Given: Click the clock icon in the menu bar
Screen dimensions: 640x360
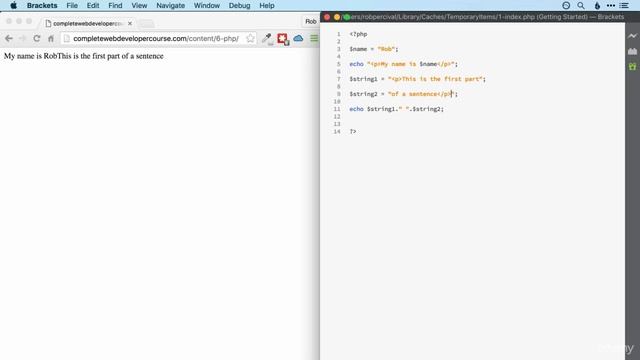Looking at the screenshot, I should pyautogui.click(x=566, y=6).
